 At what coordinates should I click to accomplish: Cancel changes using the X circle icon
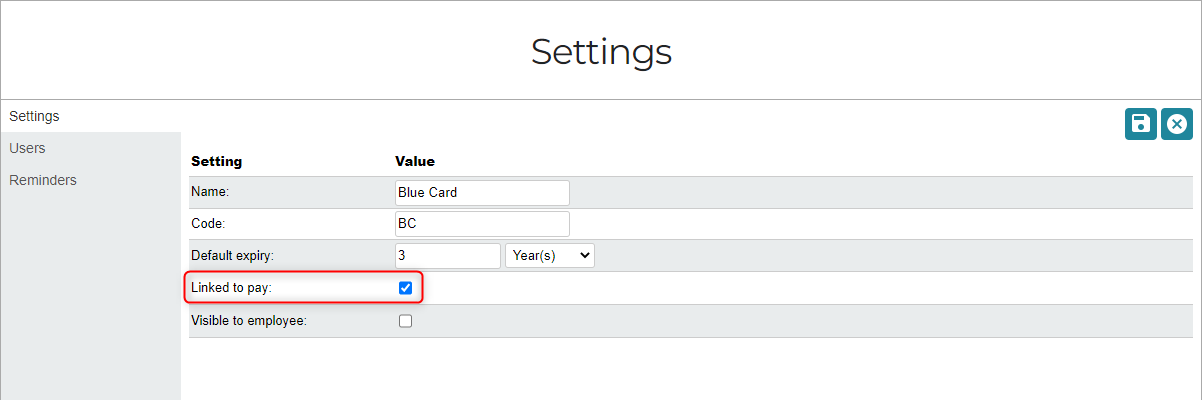[1177, 124]
